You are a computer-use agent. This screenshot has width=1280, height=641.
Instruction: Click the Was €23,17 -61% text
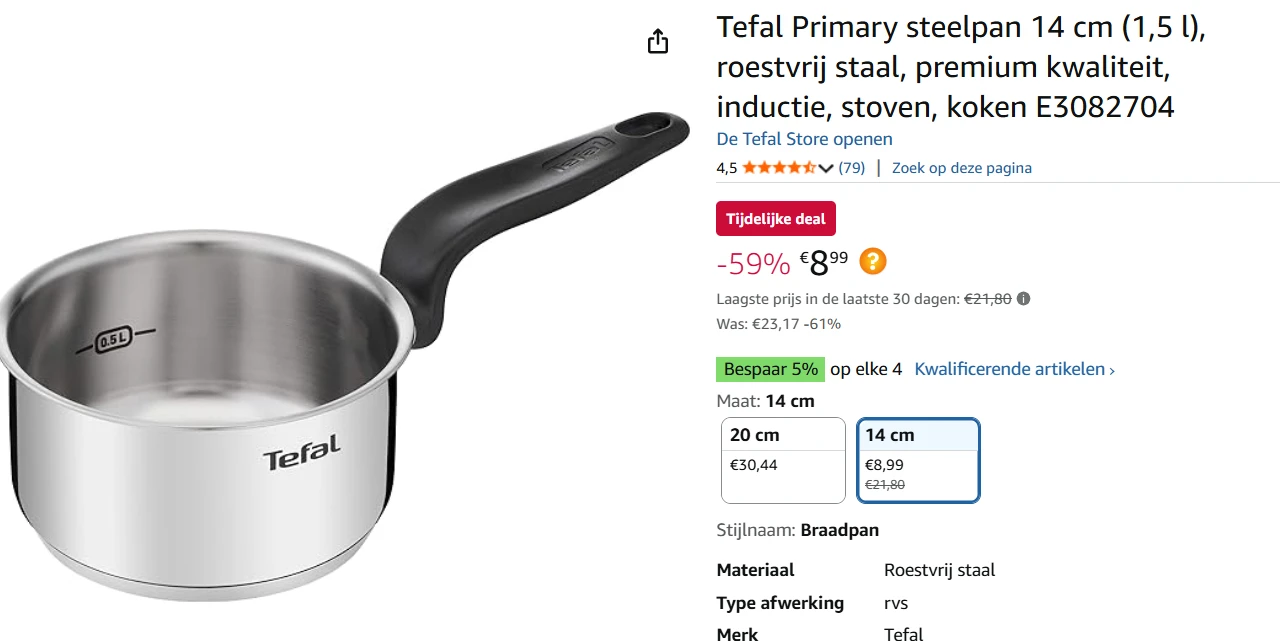pyautogui.click(x=778, y=323)
